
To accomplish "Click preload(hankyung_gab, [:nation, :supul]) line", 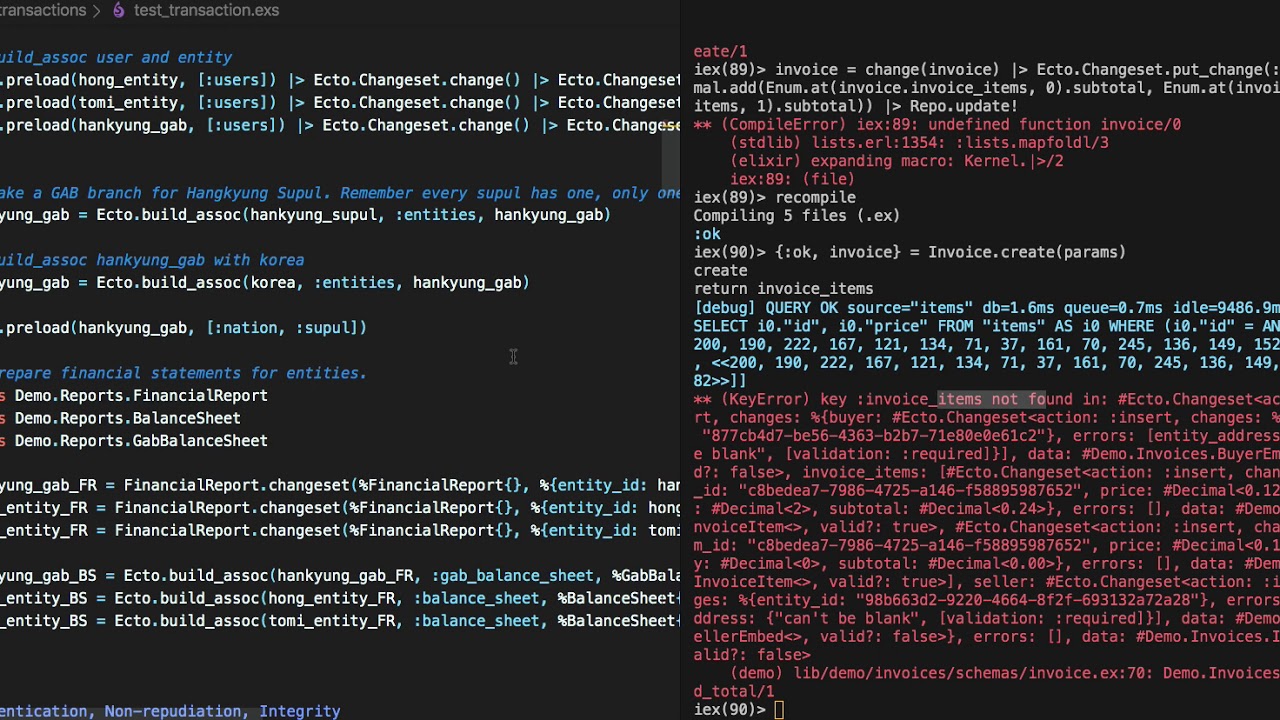I will [x=184, y=328].
